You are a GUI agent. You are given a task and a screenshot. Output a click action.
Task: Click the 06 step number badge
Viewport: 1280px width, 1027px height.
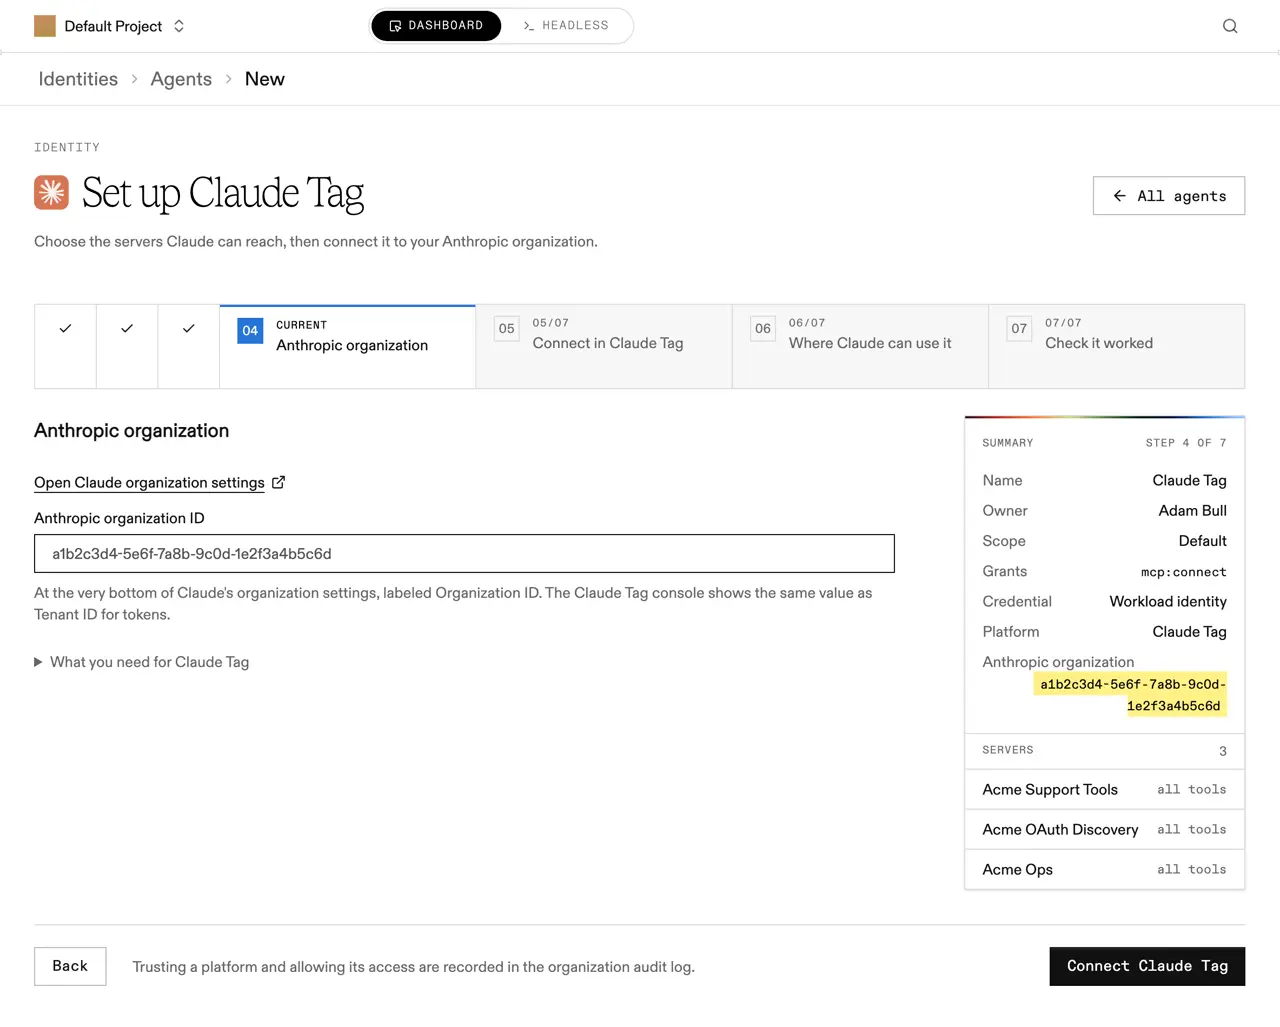(763, 329)
